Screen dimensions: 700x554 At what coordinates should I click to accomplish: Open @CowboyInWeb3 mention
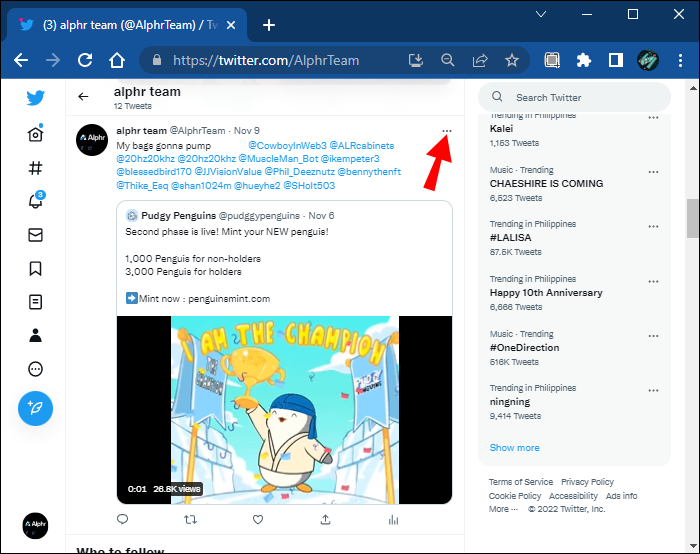[x=287, y=146]
